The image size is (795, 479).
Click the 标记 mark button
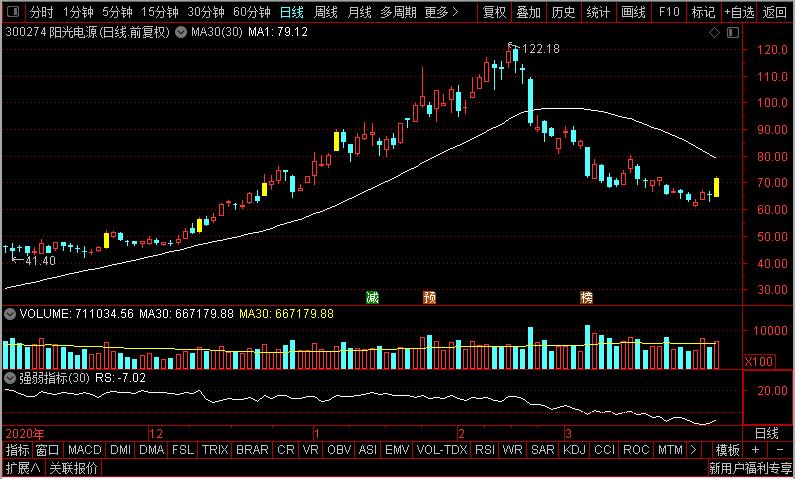(x=703, y=12)
